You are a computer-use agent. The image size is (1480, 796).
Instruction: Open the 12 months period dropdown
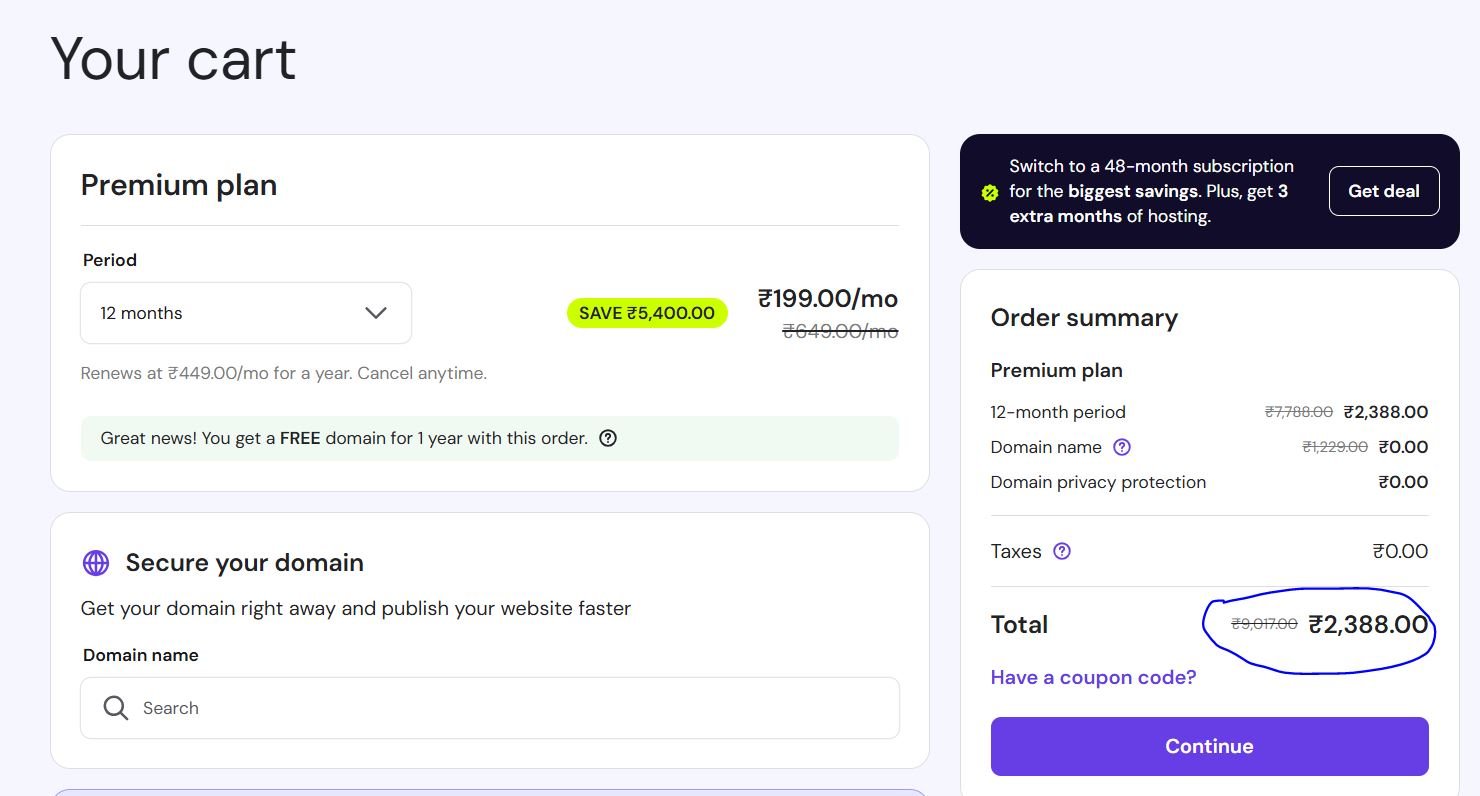[x=245, y=313]
